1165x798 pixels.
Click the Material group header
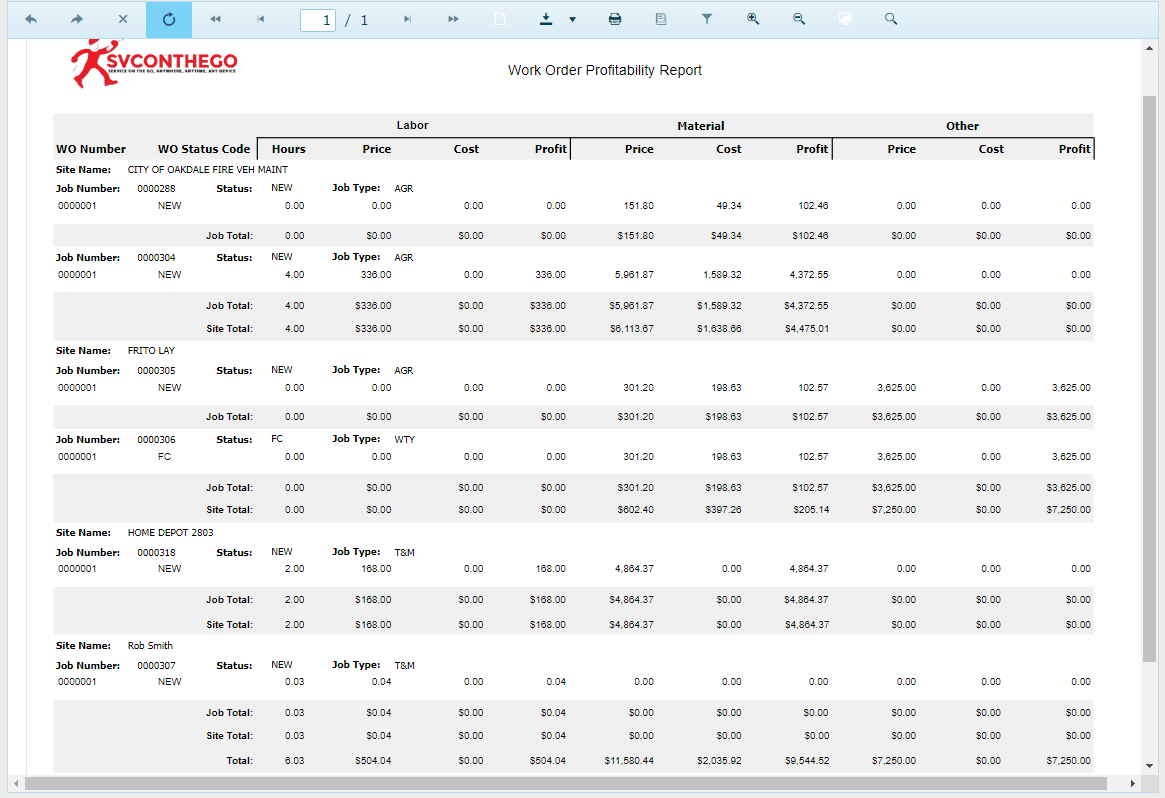pos(701,126)
